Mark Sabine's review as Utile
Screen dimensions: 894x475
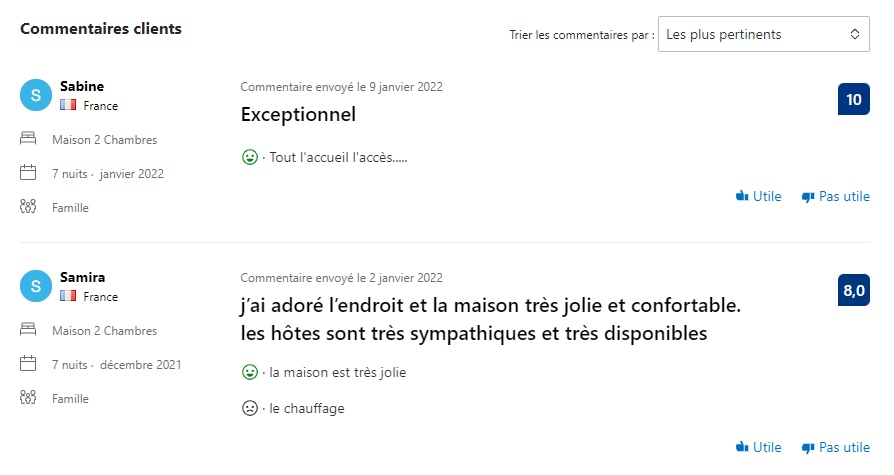click(758, 197)
